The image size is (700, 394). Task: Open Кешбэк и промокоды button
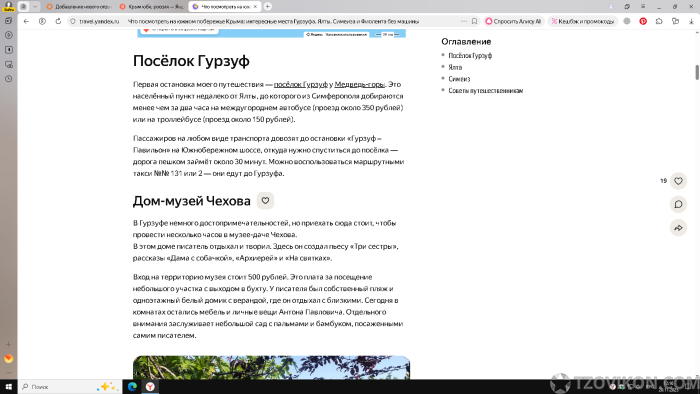(583, 21)
